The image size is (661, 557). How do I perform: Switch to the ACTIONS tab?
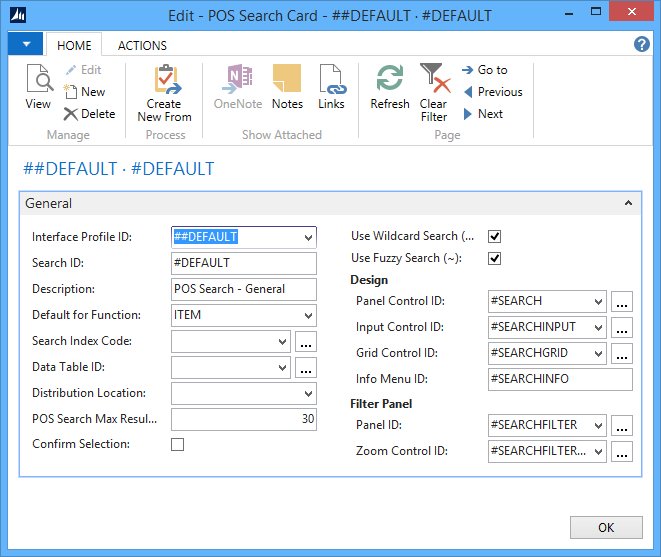142,45
